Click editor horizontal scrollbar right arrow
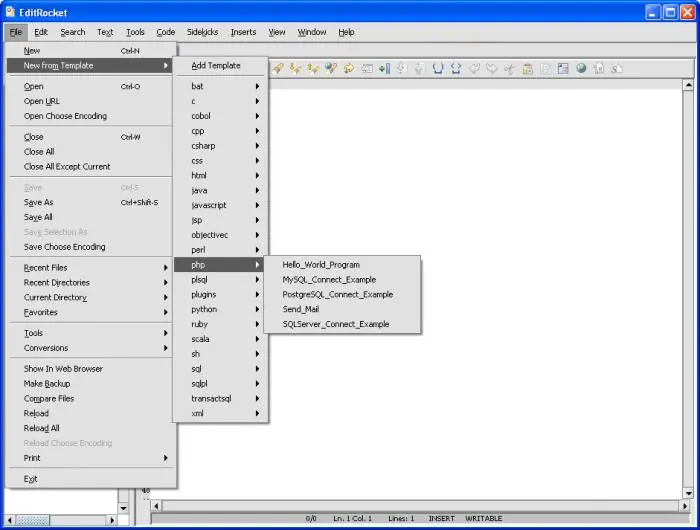This screenshot has width=700, height=530. (x=685, y=506)
